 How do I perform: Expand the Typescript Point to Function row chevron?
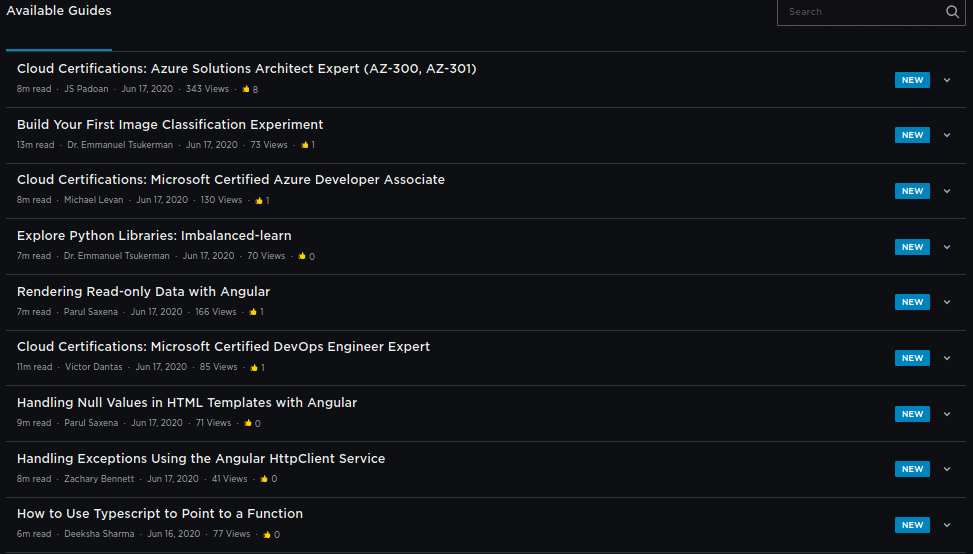click(x=947, y=525)
